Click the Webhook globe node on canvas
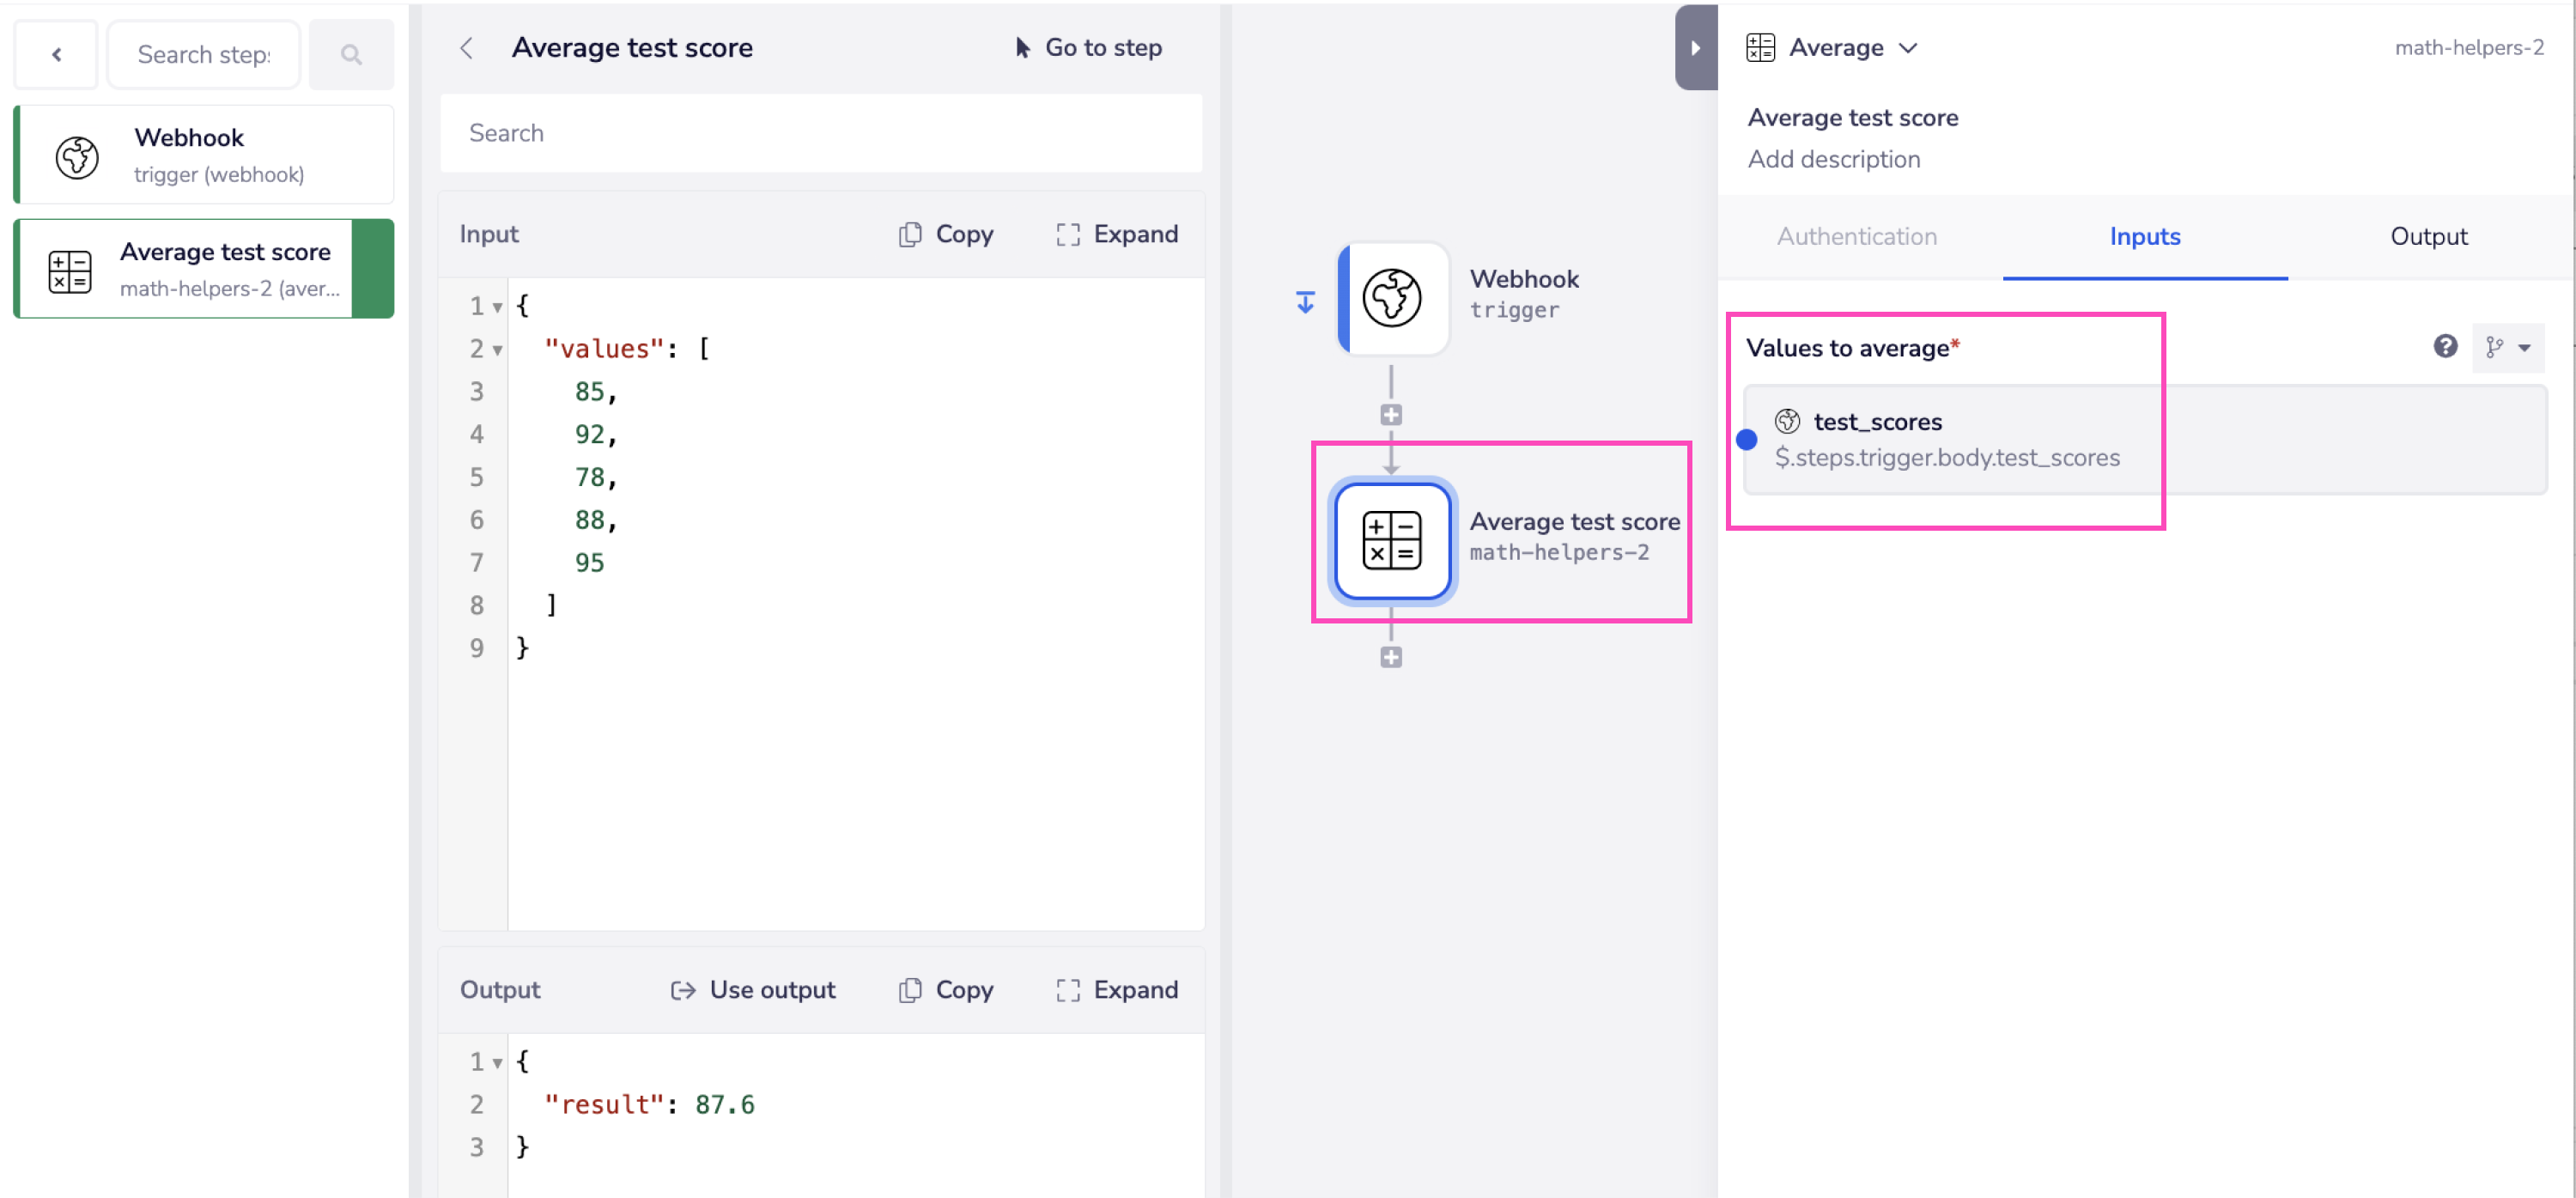The image size is (2576, 1198). (x=1392, y=298)
